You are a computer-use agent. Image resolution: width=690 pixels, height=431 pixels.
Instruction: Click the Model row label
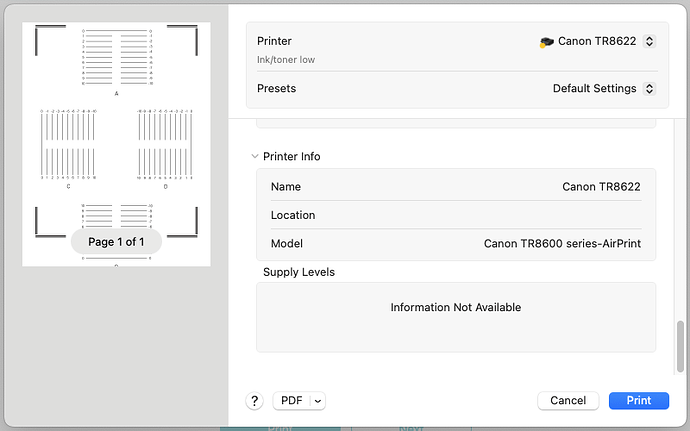click(286, 243)
